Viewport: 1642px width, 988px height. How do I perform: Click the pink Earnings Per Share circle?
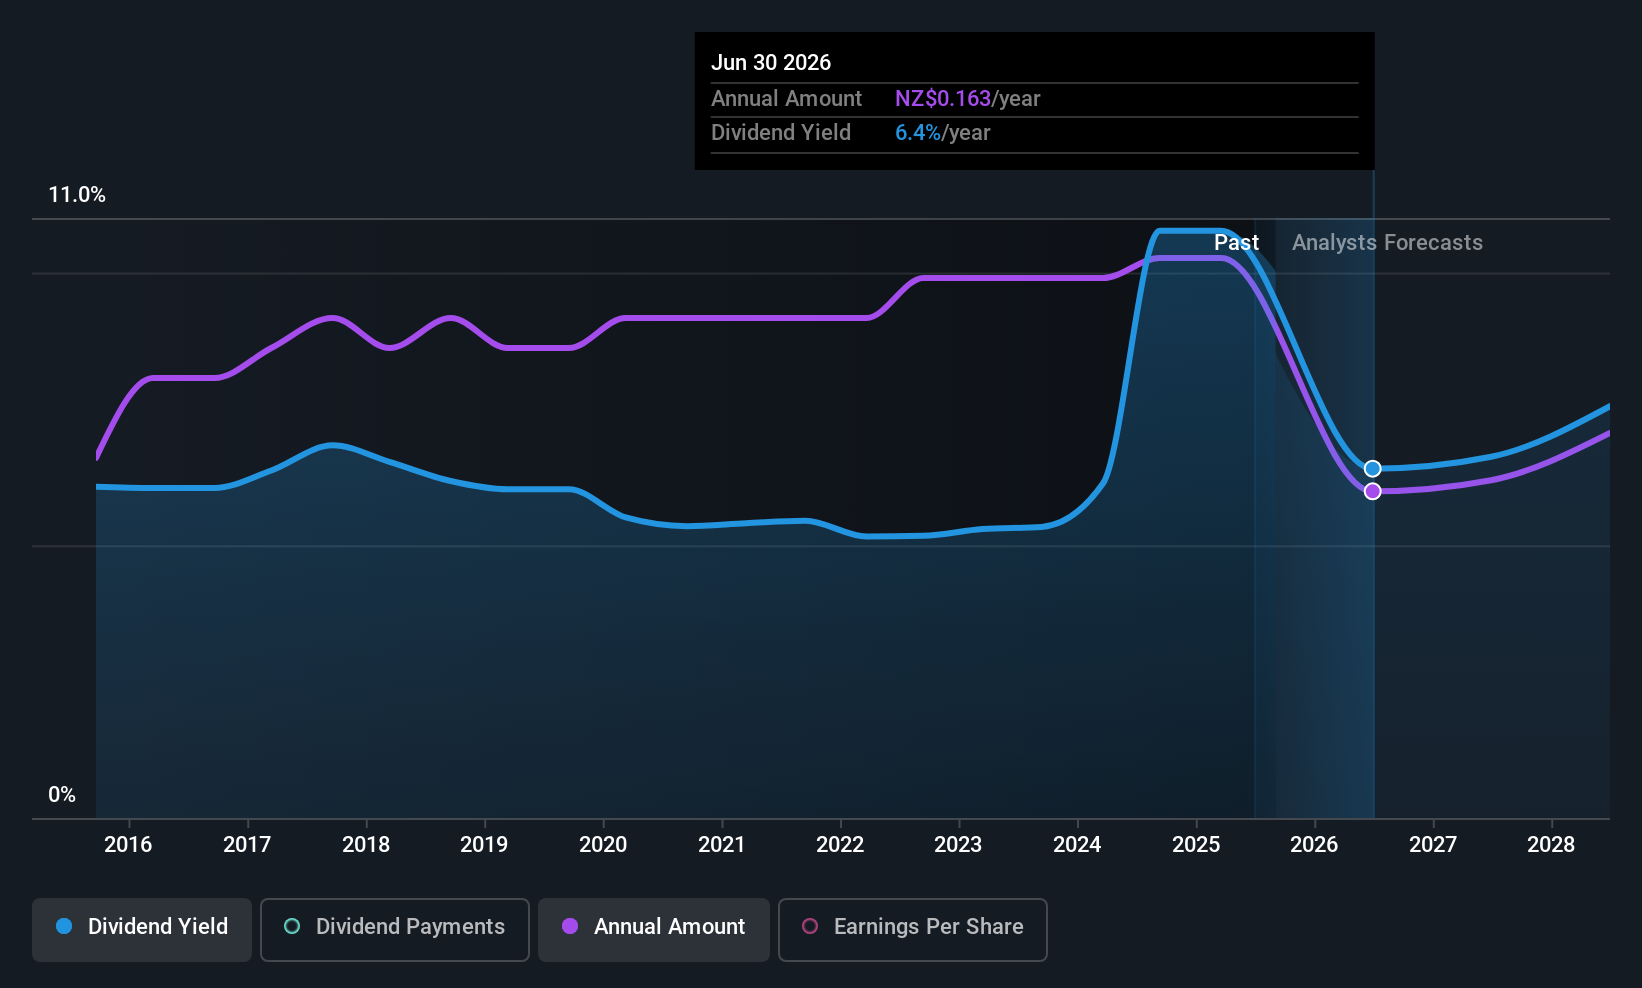[x=810, y=926]
